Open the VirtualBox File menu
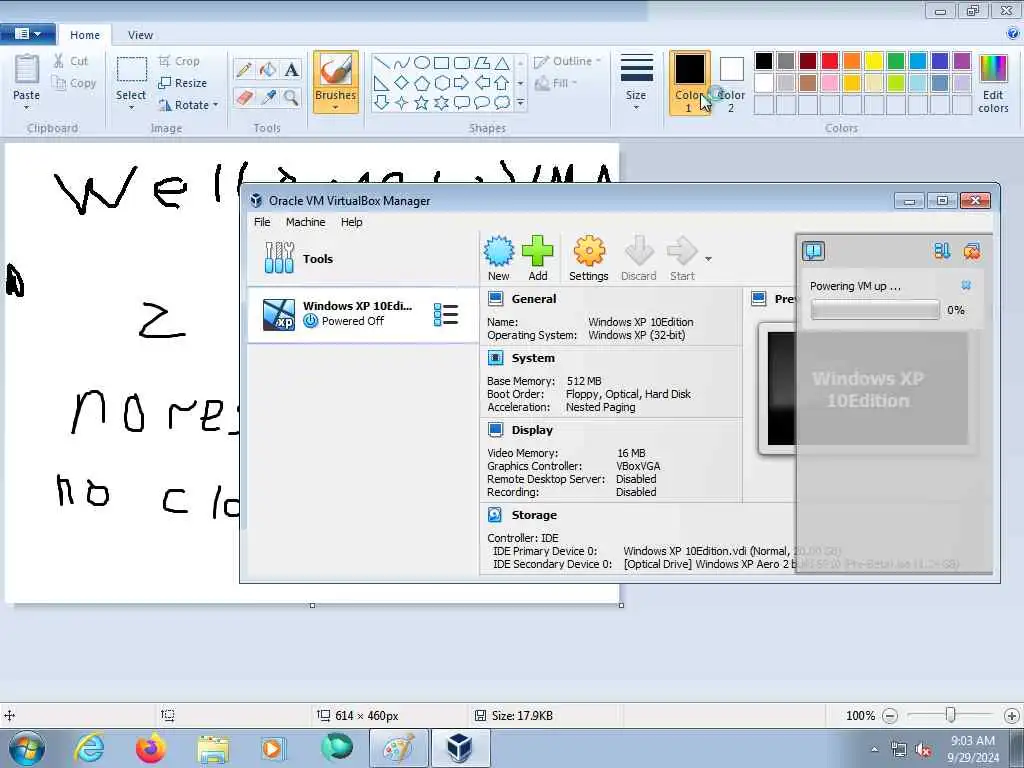The width and height of the screenshot is (1024, 768). pos(262,222)
